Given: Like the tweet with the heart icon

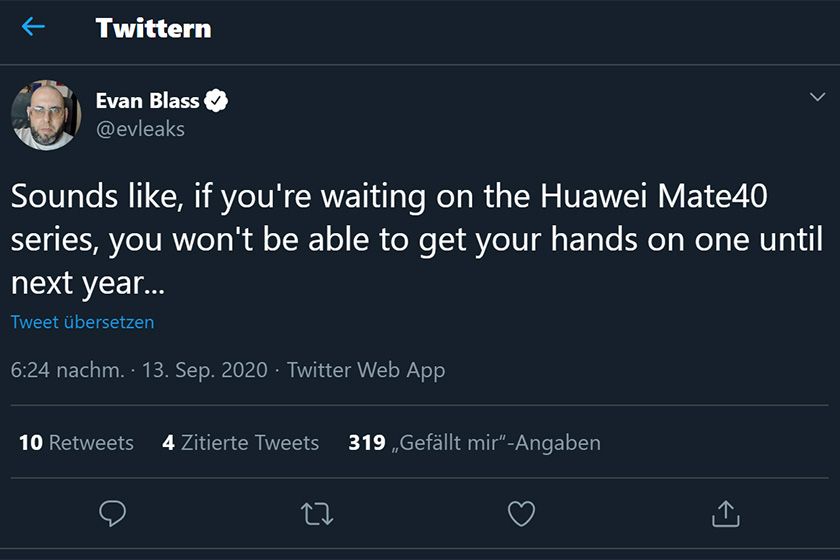Looking at the screenshot, I should point(521,513).
